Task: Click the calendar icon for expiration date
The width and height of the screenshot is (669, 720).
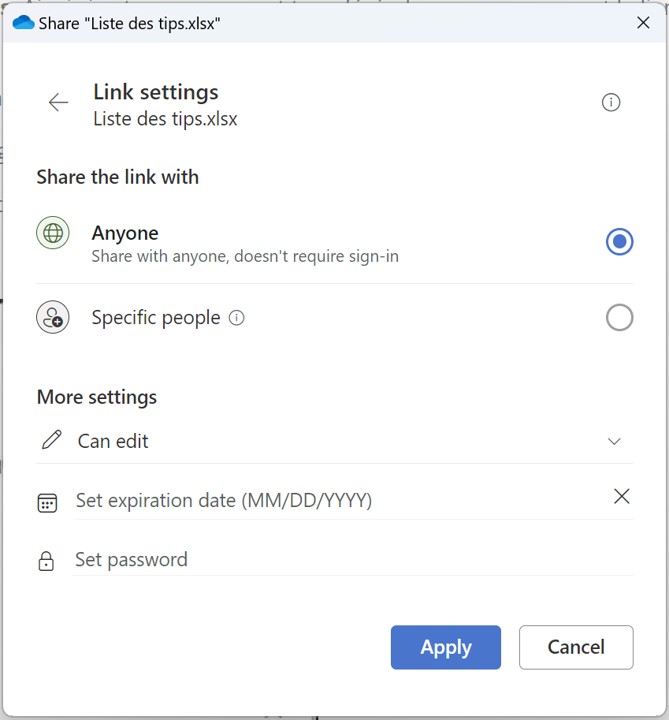Action: pyautogui.click(x=47, y=502)
